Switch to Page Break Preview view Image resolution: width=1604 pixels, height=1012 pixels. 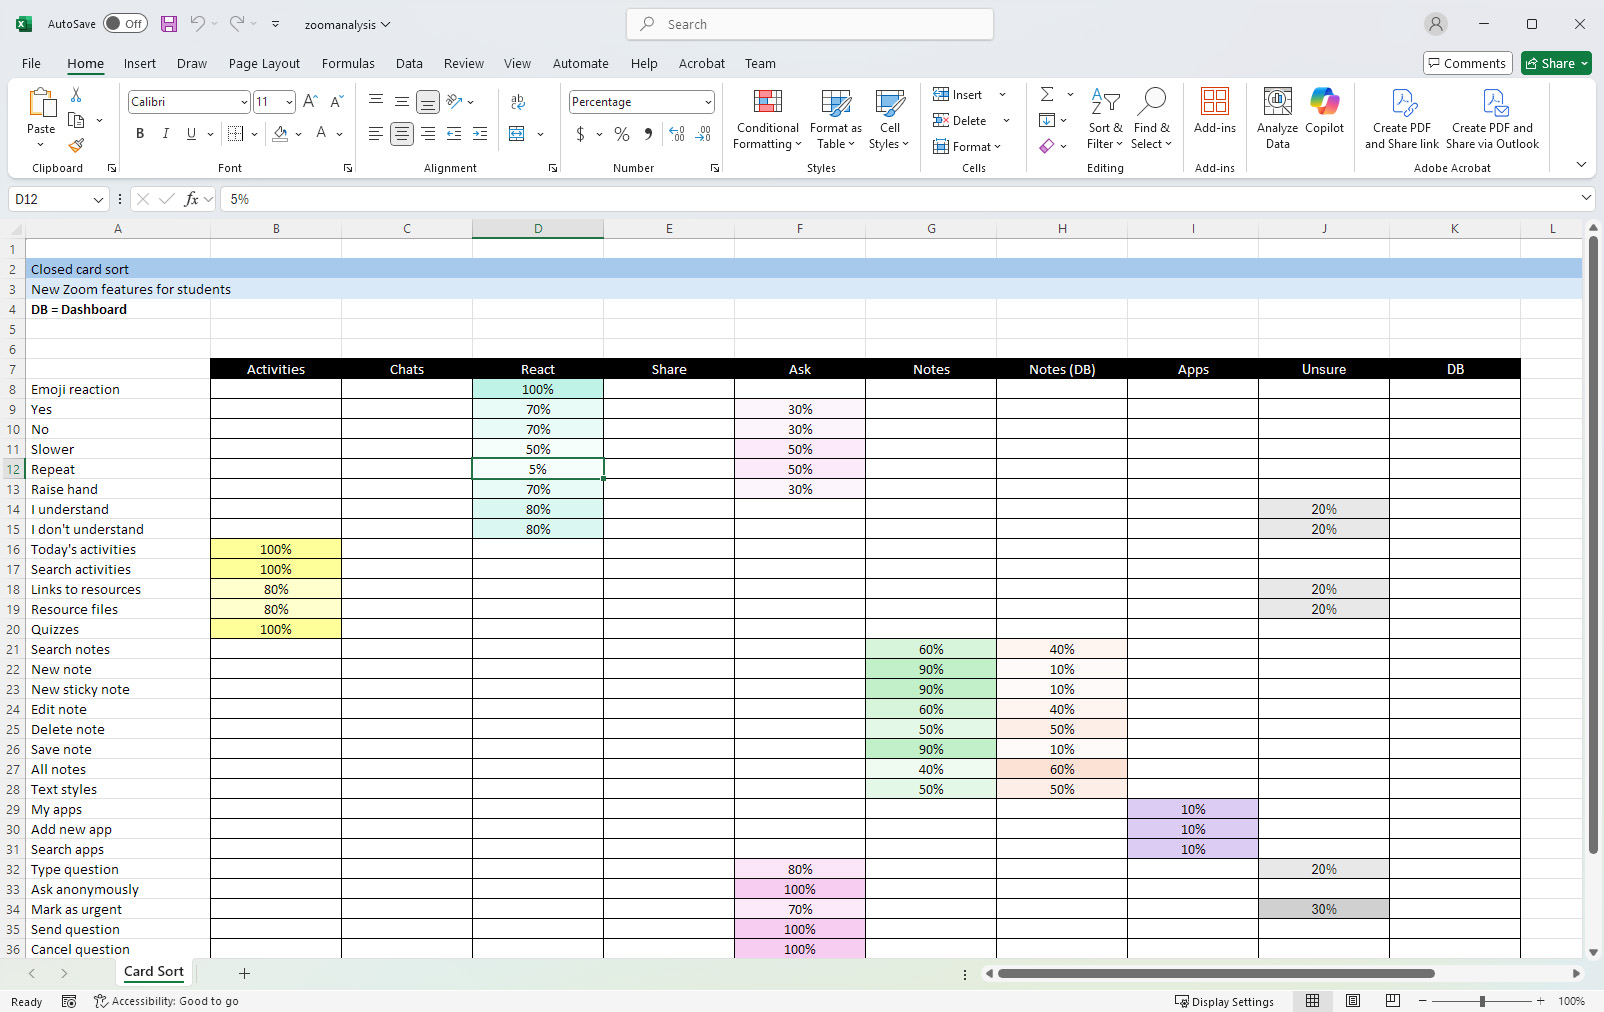click(1393, 1001)
